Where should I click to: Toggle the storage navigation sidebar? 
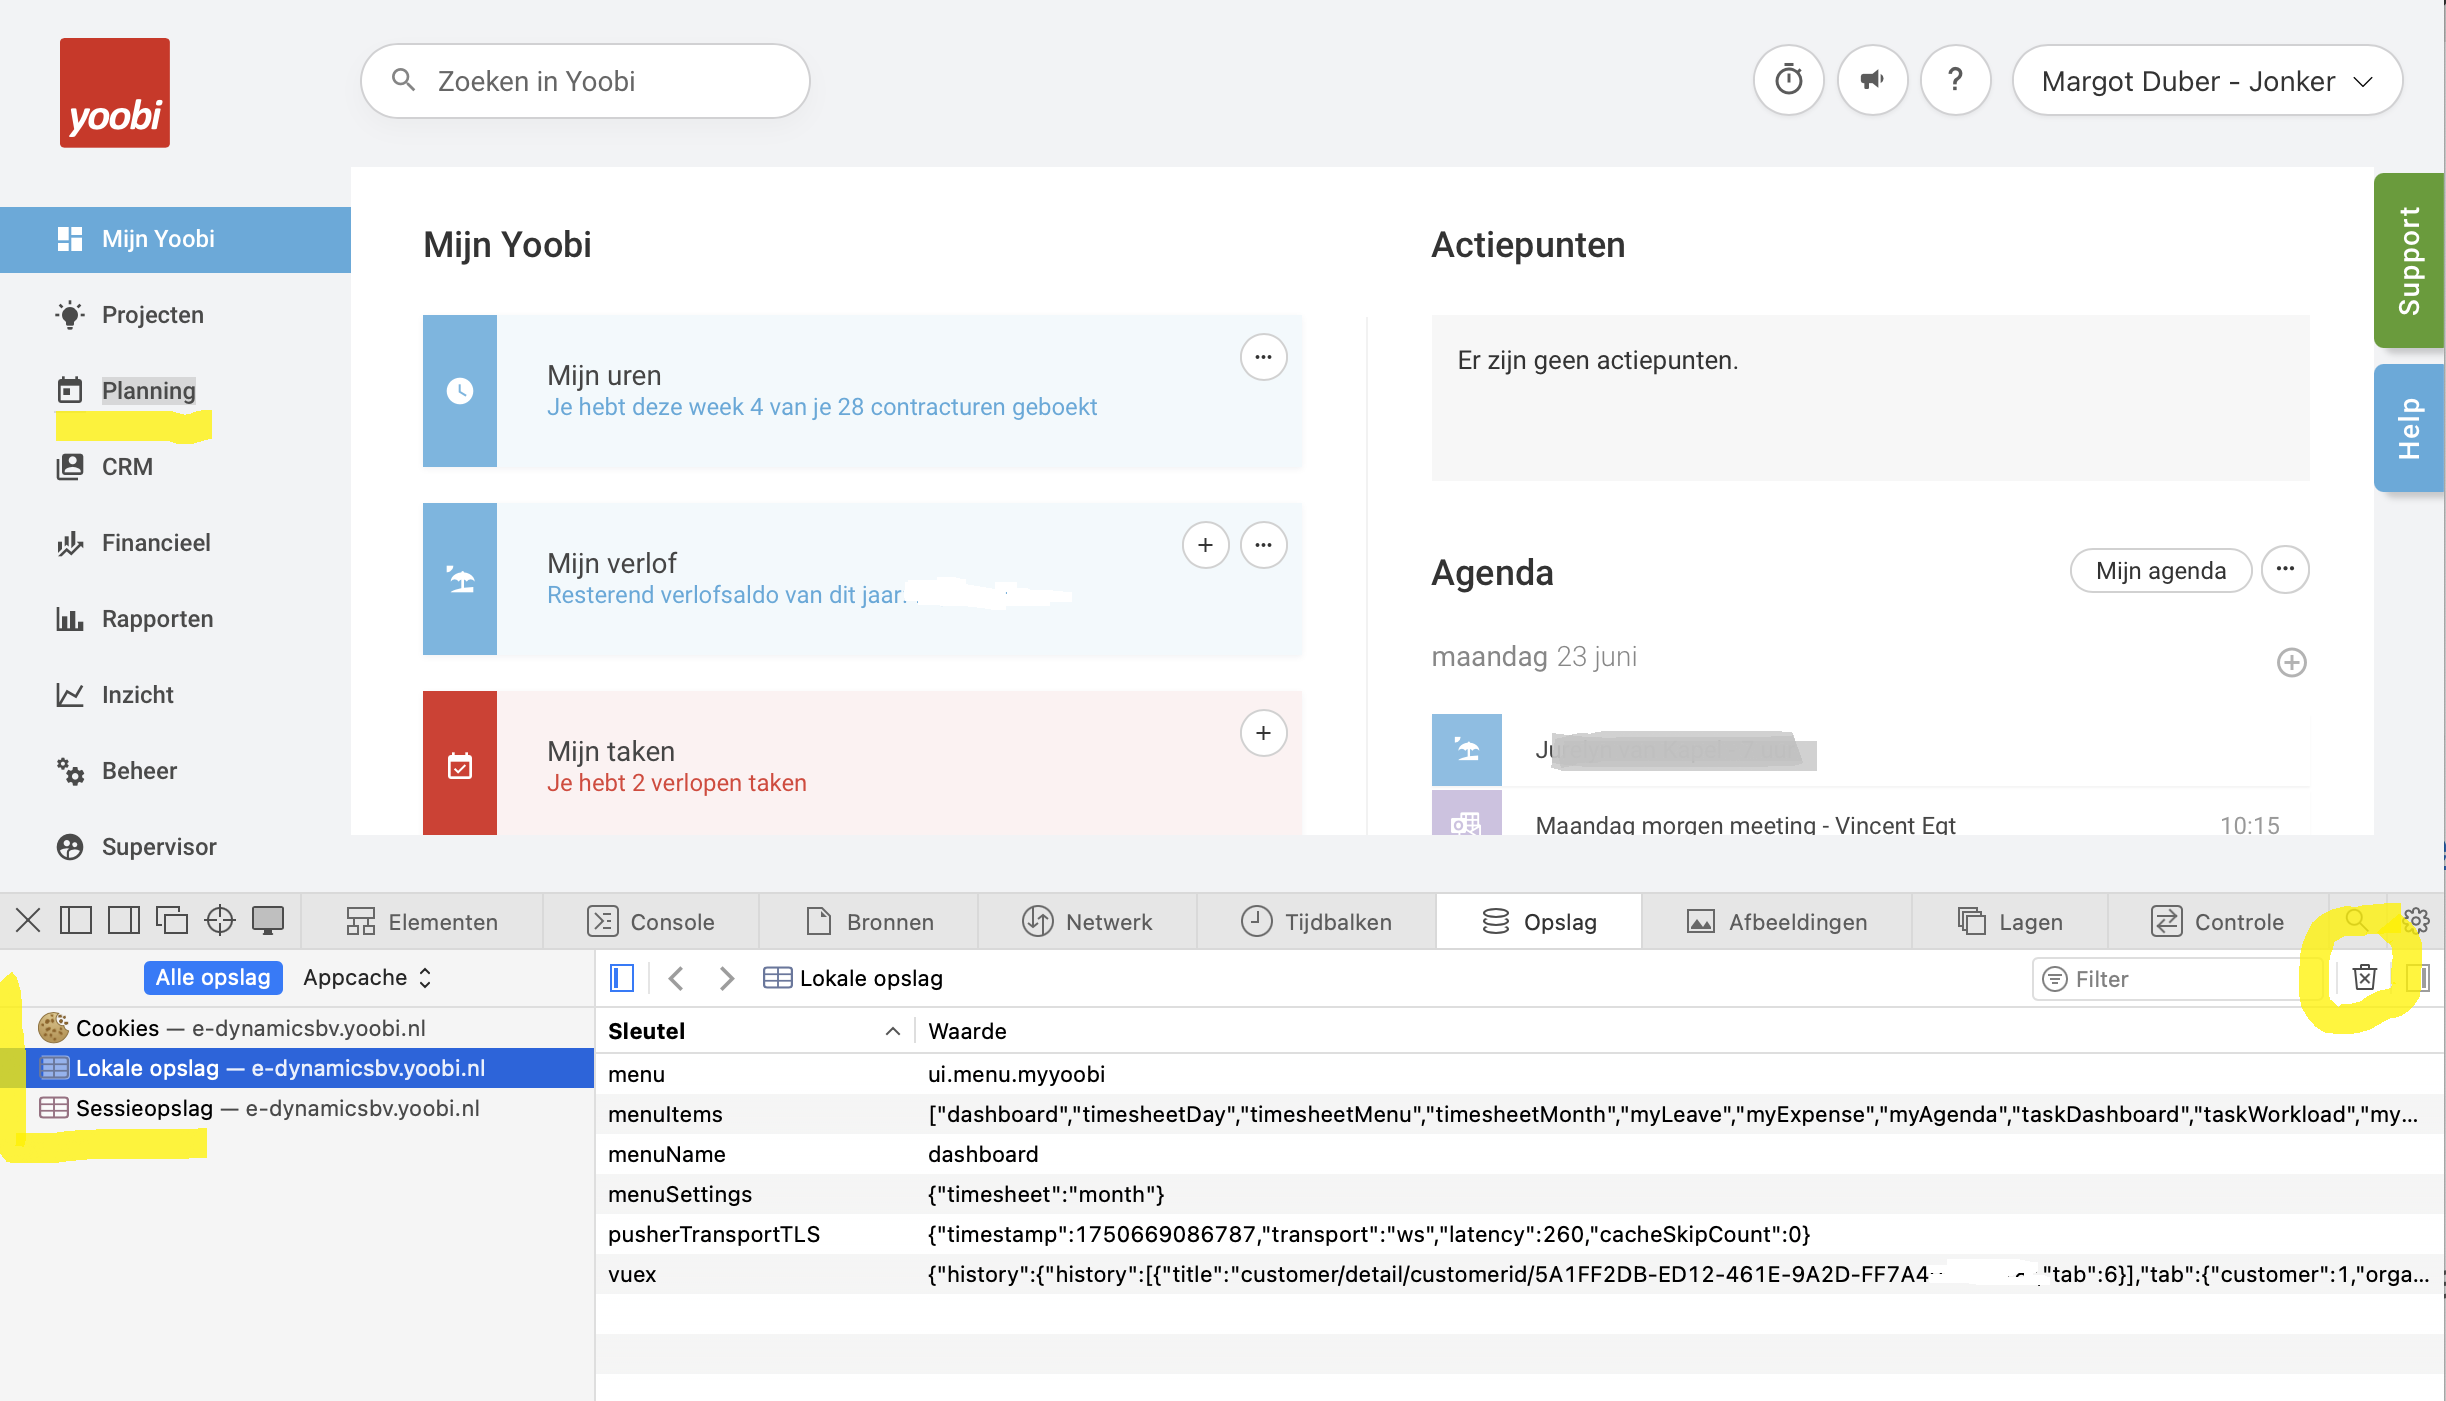coord(622,978)
